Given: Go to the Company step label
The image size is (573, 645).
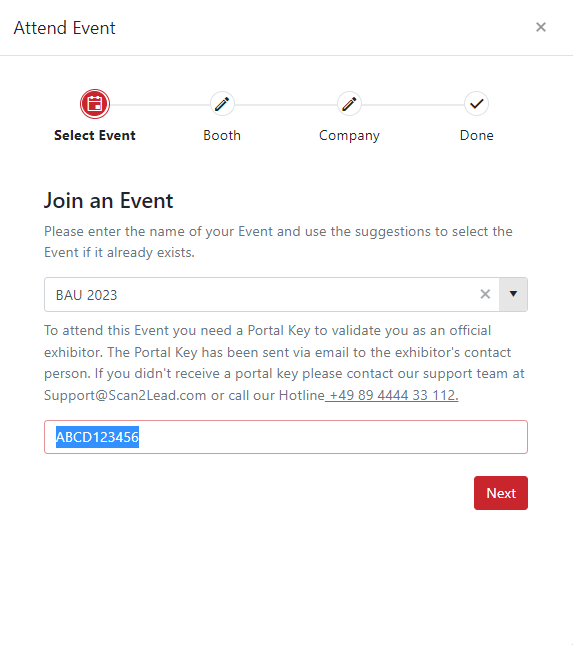Looking at the screenshot, I should click(349, 136).
